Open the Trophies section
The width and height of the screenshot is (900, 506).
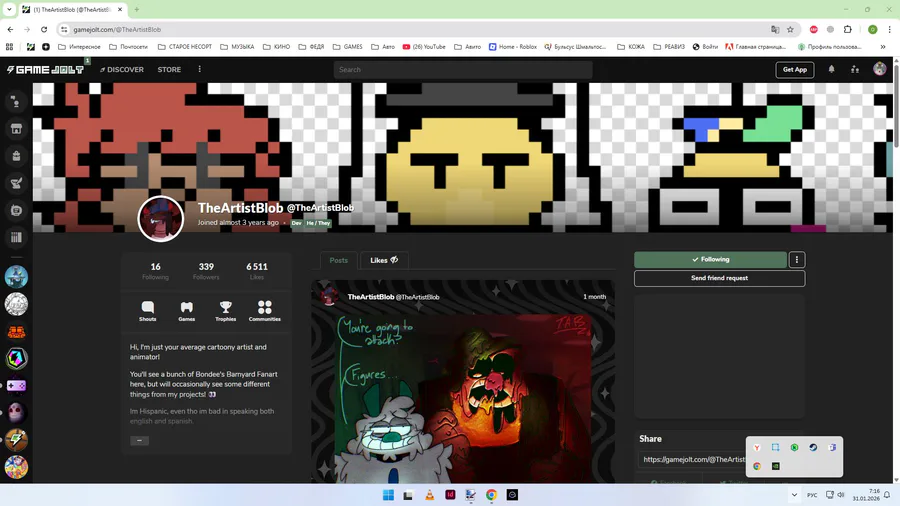click(226, 311)
